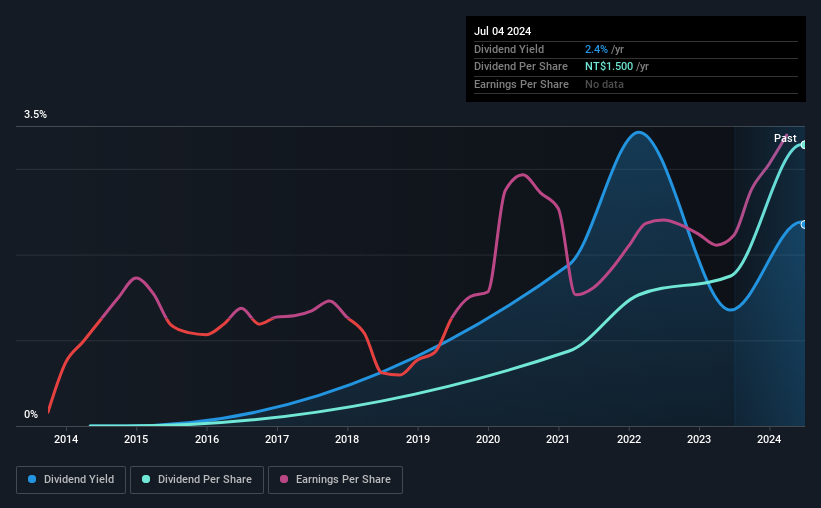Viewport: 821px width, 508px height.
Task: Click the 2016 x-axis label
Action: [x=207, y=439]
